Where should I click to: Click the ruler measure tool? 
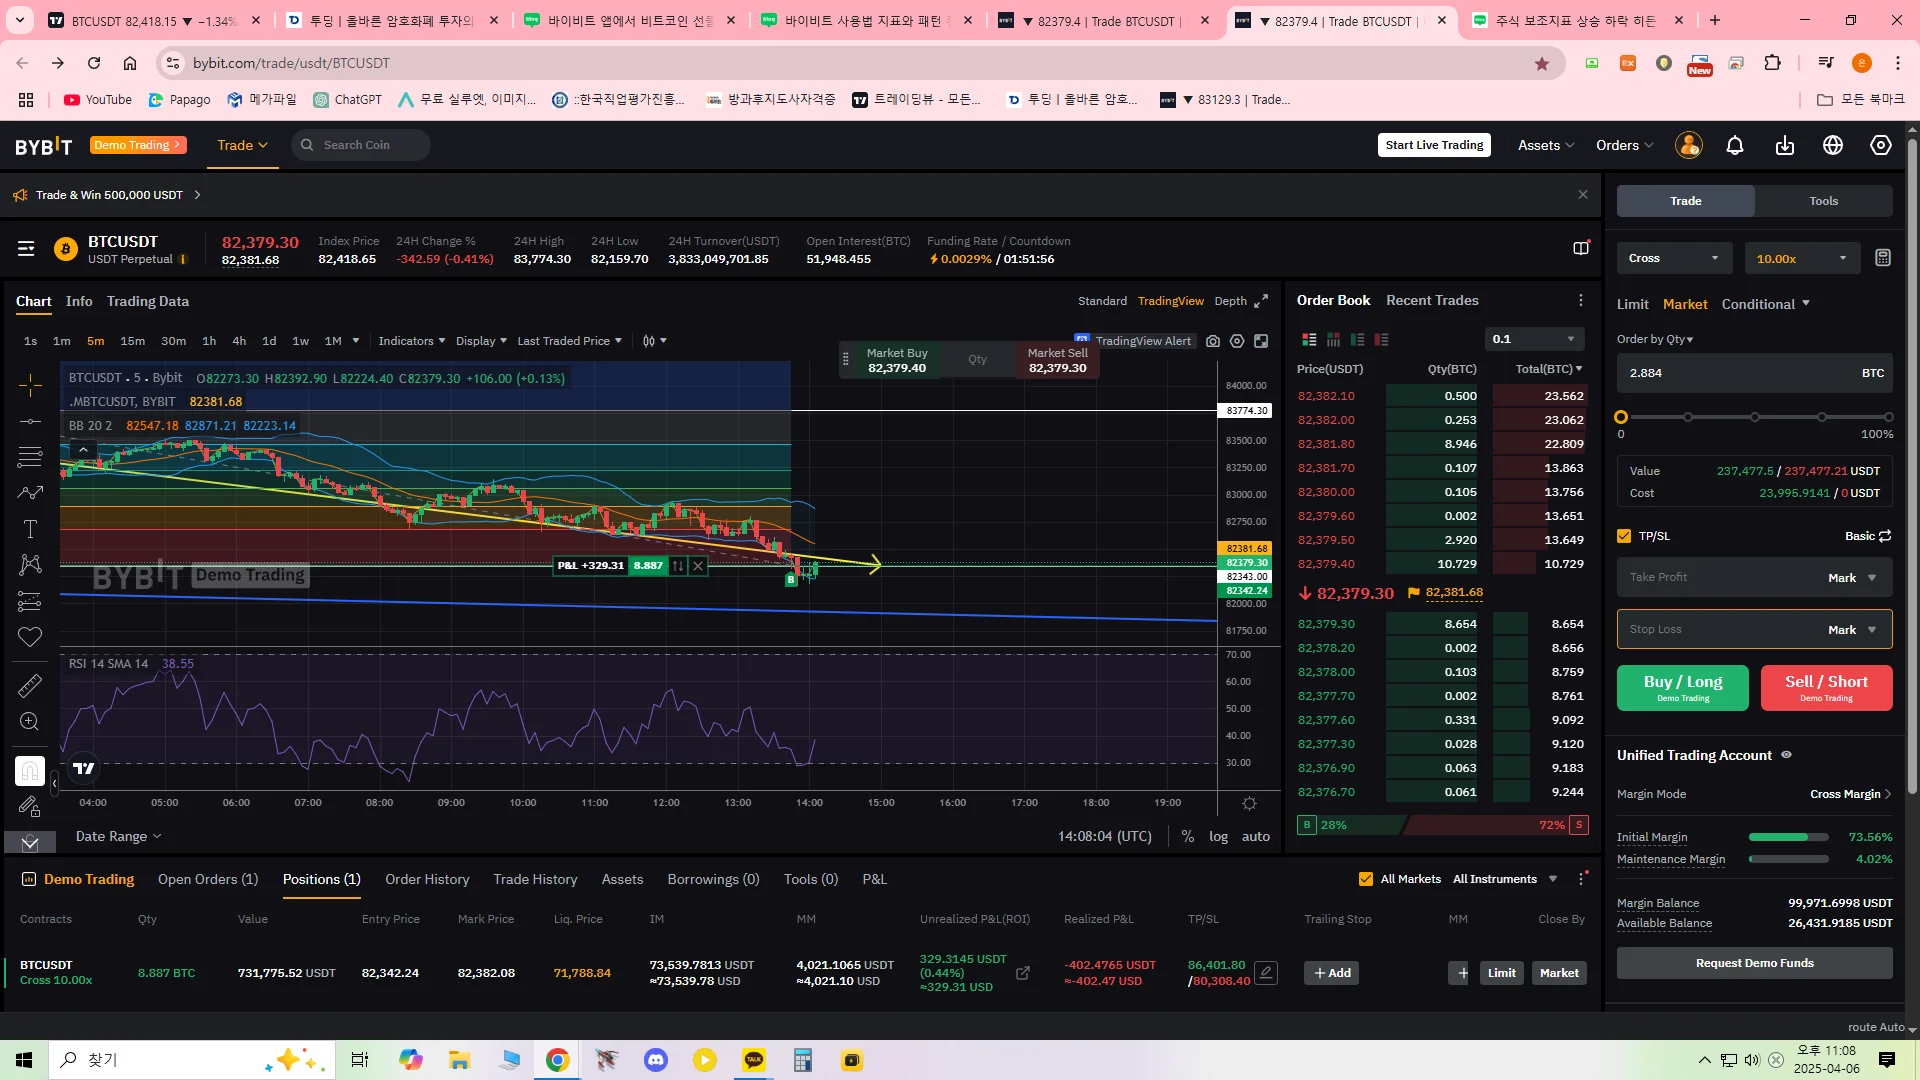[x=30, y=685]
